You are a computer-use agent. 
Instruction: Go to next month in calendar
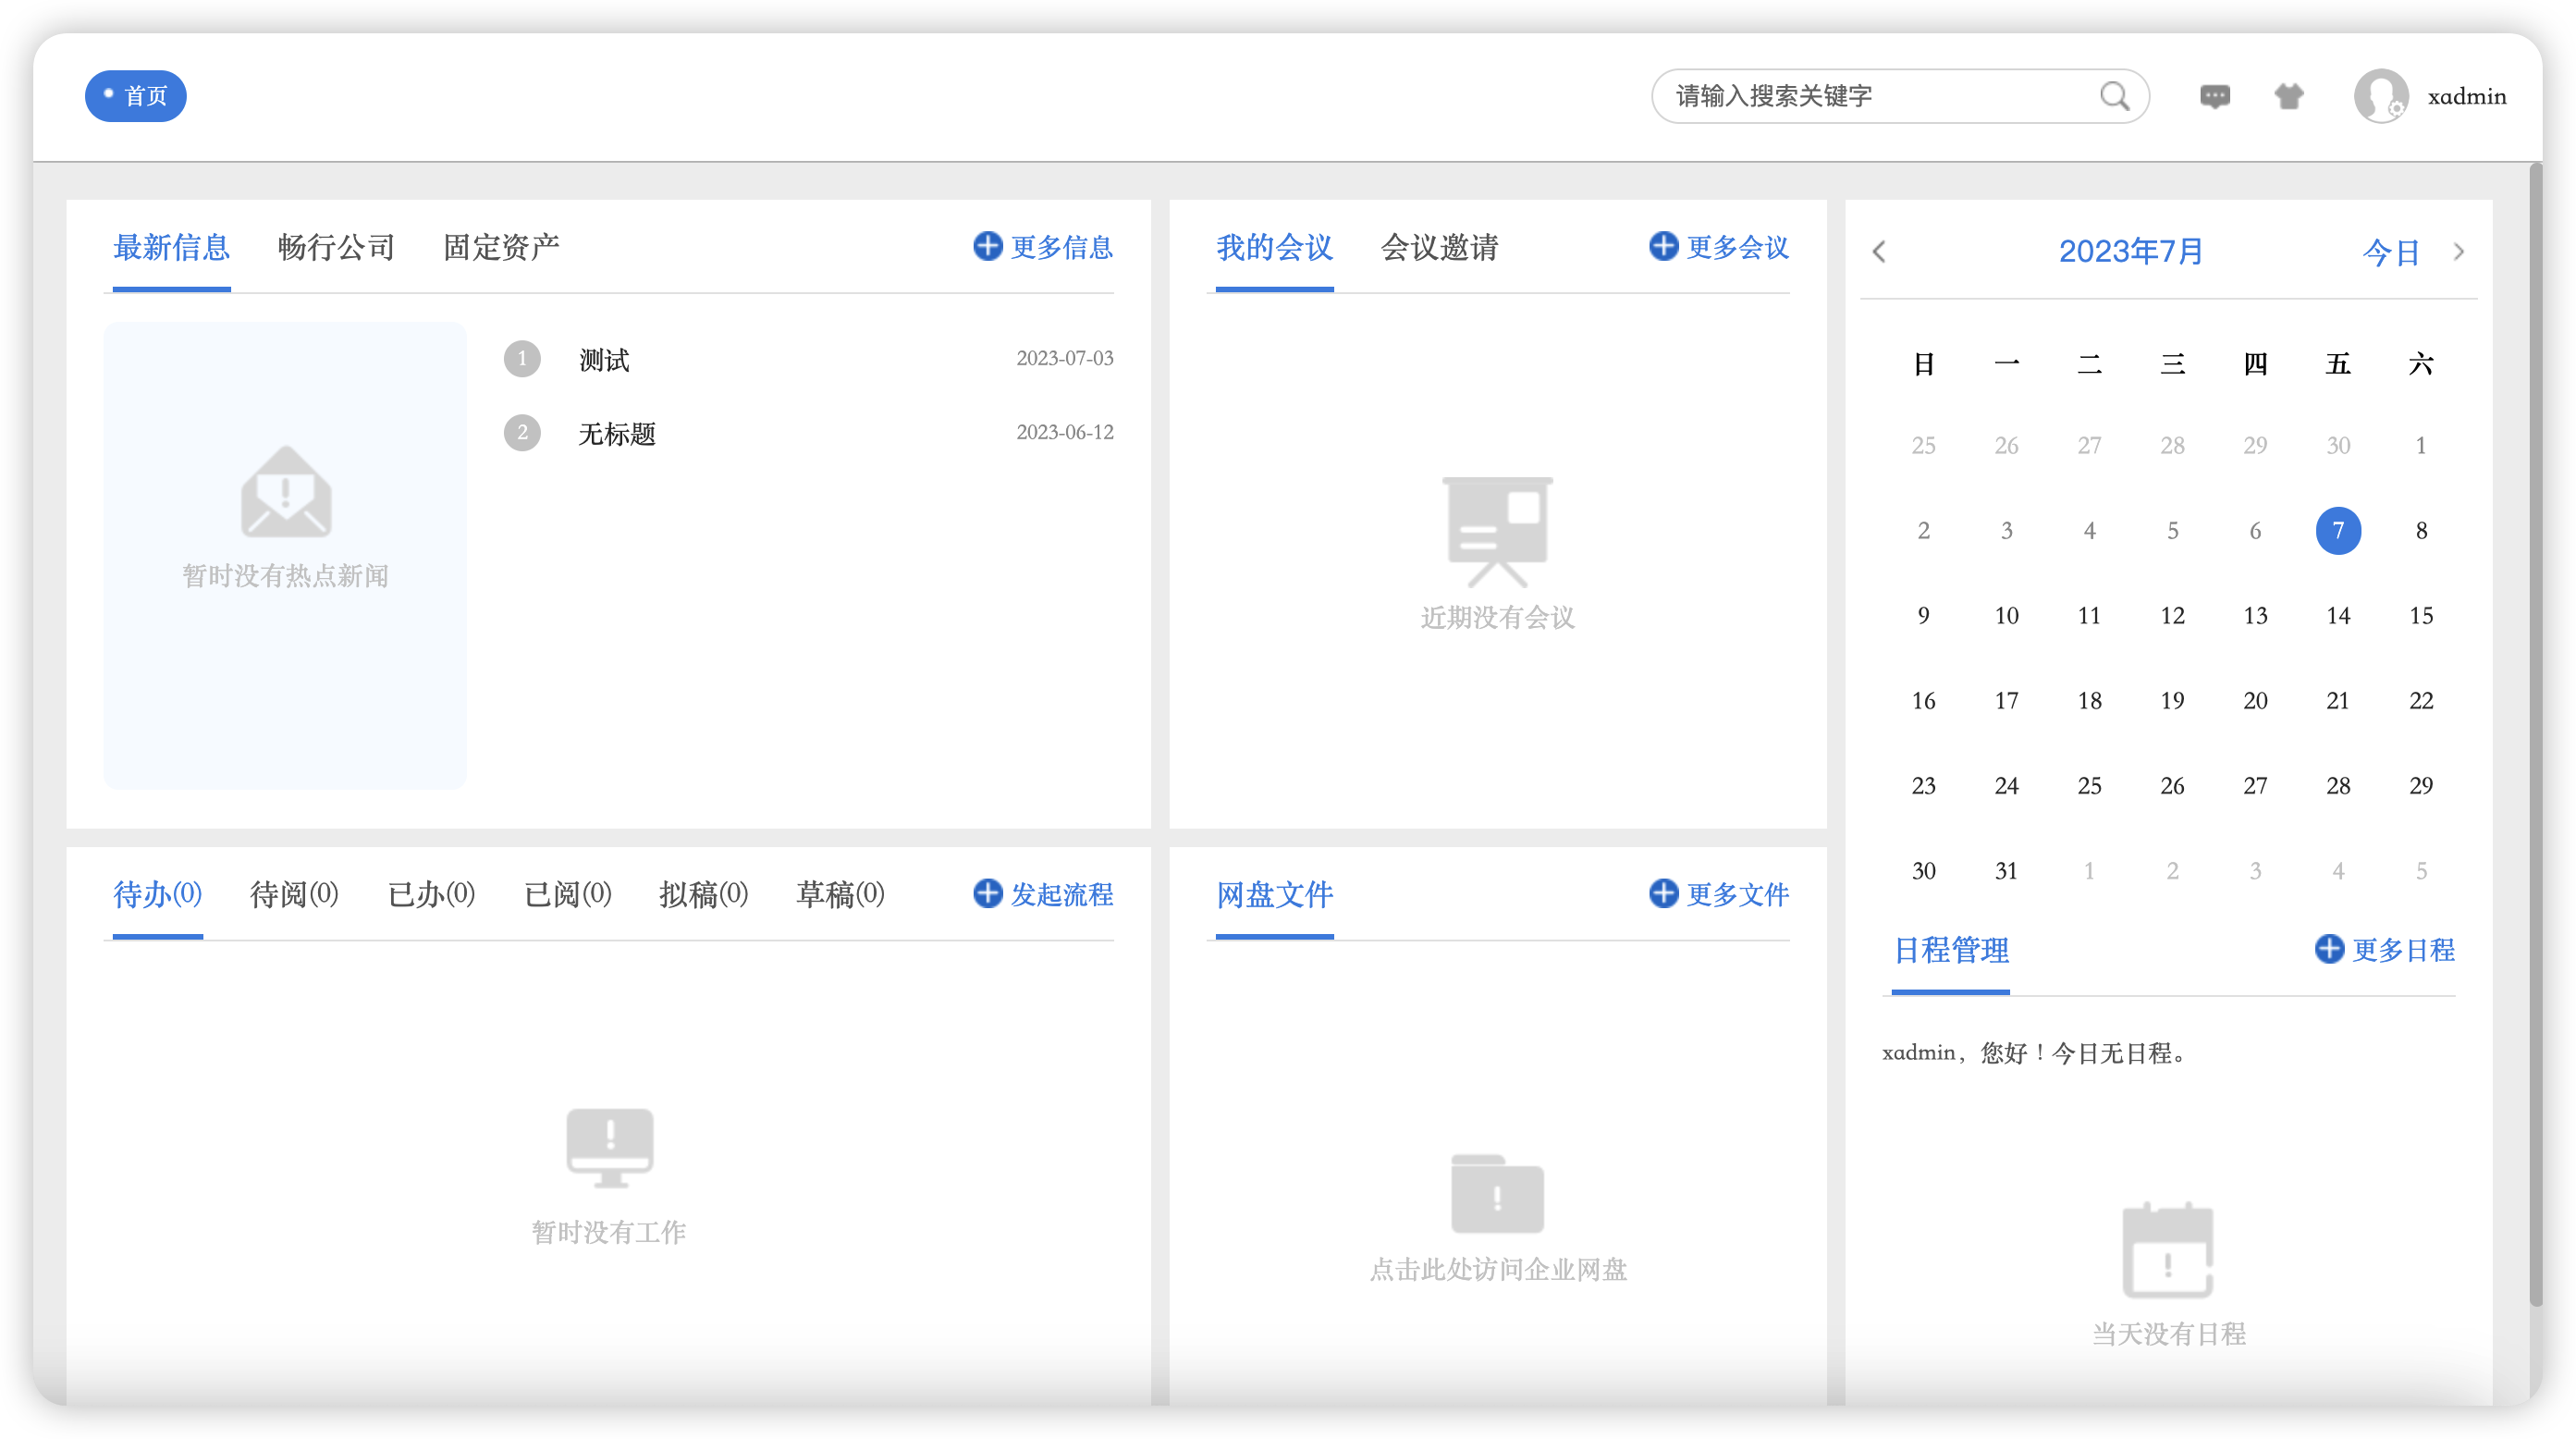click(2459, 252)
